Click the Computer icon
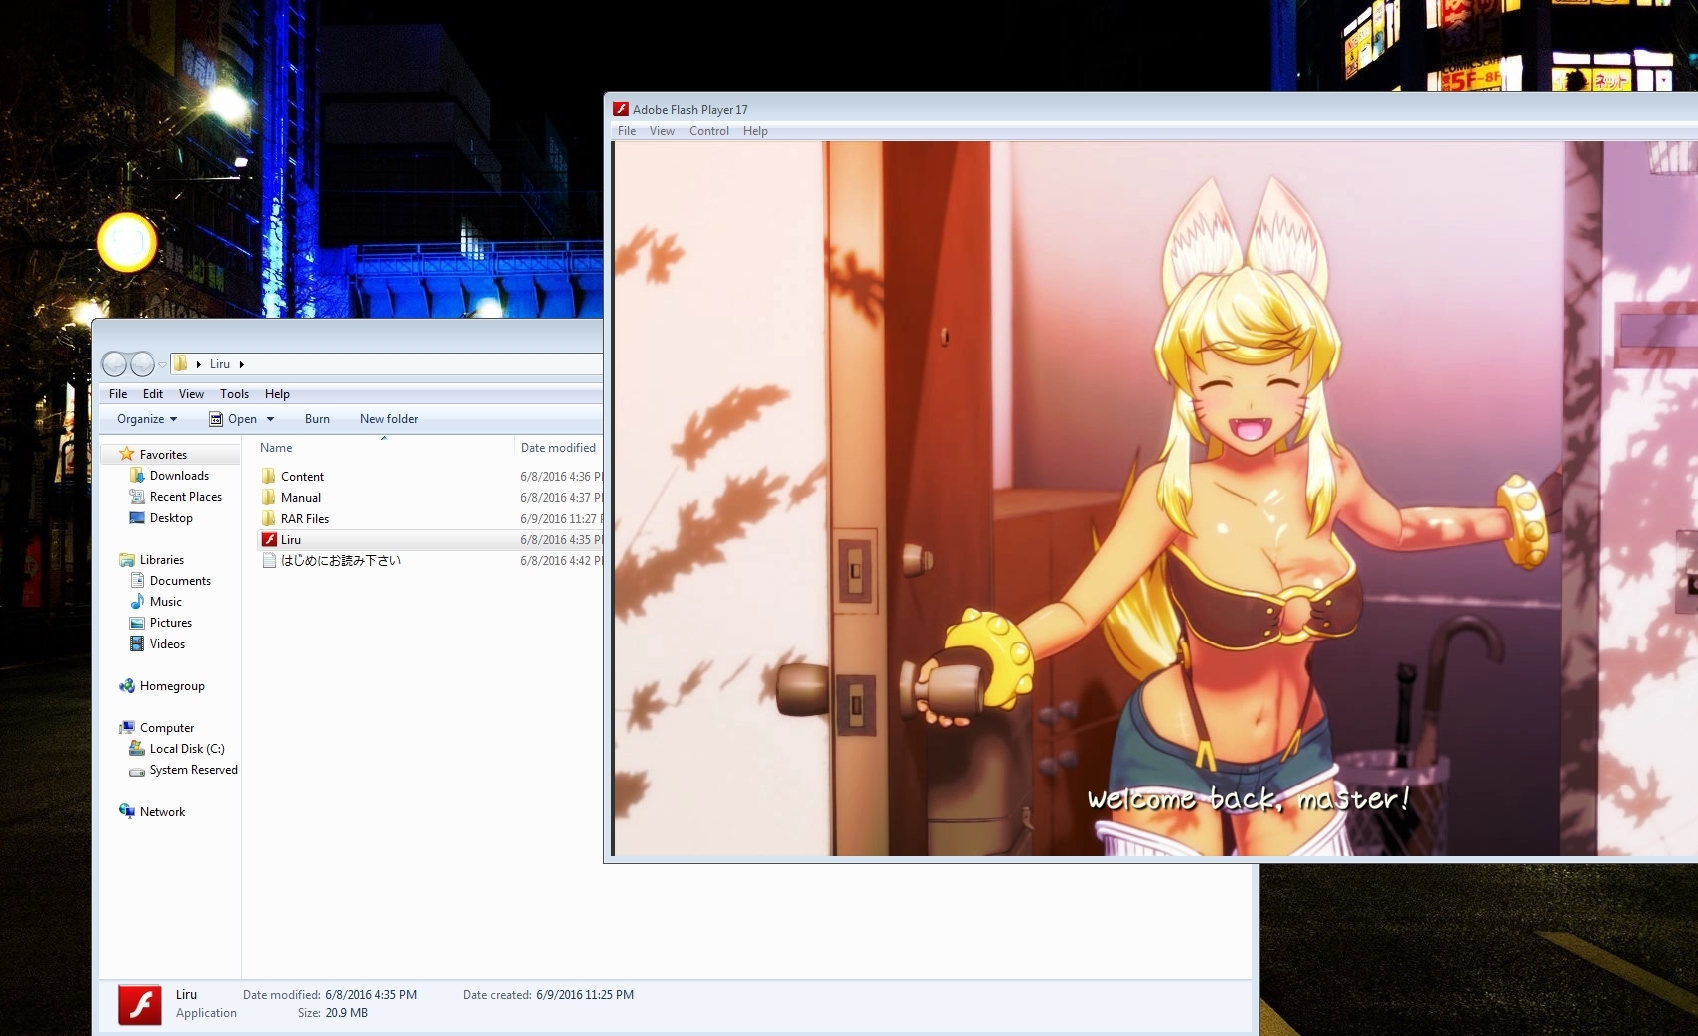 pyautogui.click(x=127, y=728)
